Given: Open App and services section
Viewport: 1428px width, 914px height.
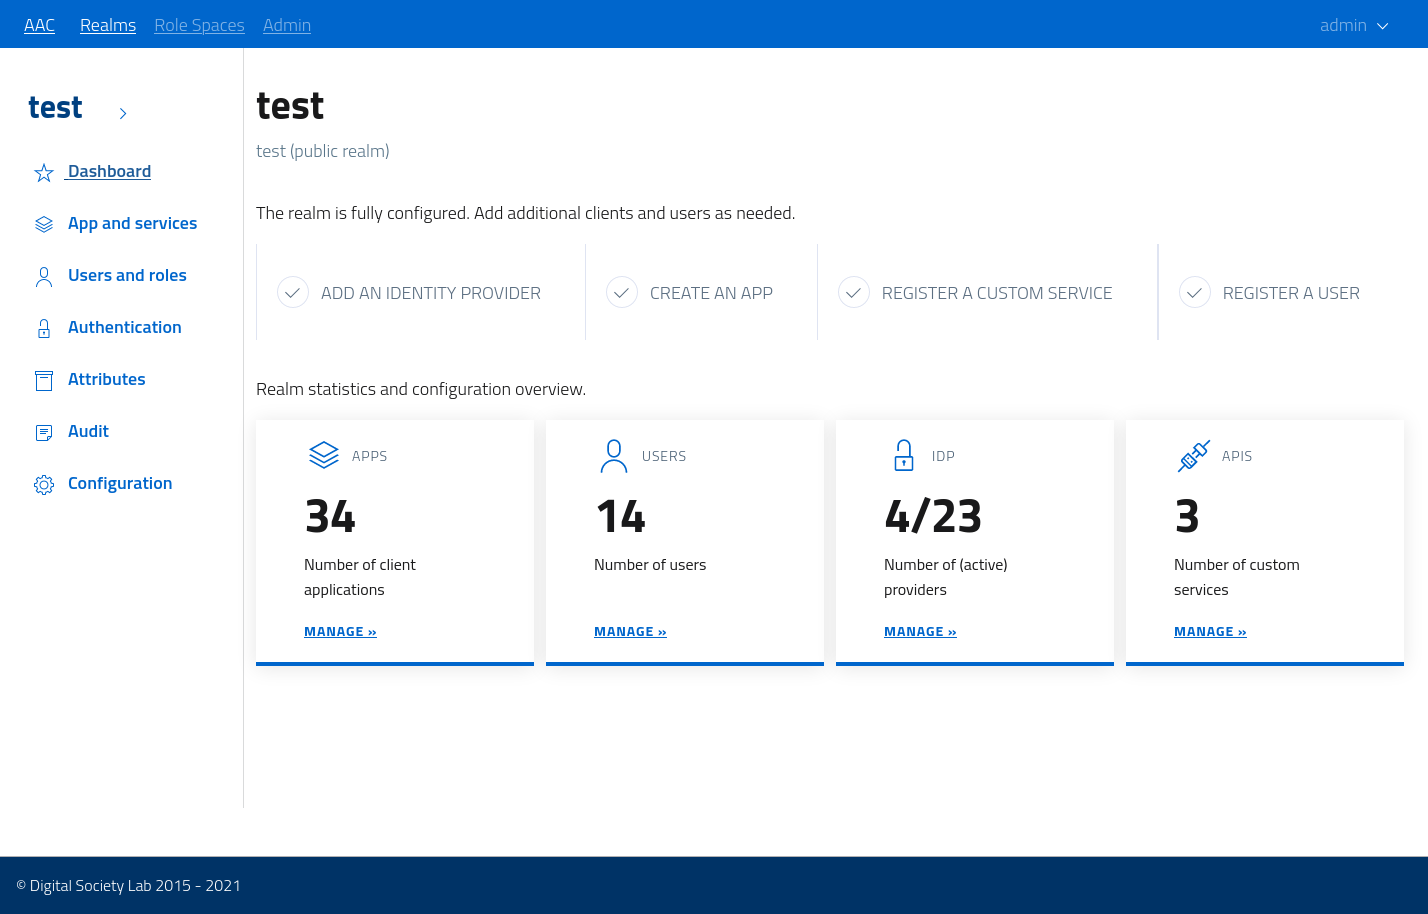Looking at the screenshot, I should 132,223.
